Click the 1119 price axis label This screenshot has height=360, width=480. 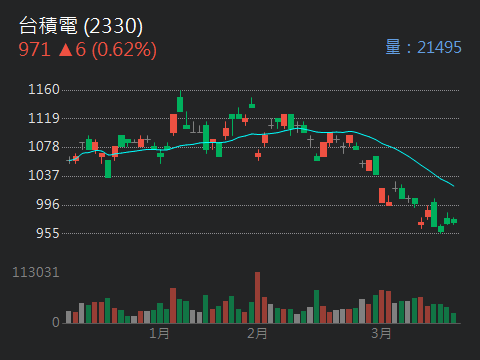click(44, 118)
